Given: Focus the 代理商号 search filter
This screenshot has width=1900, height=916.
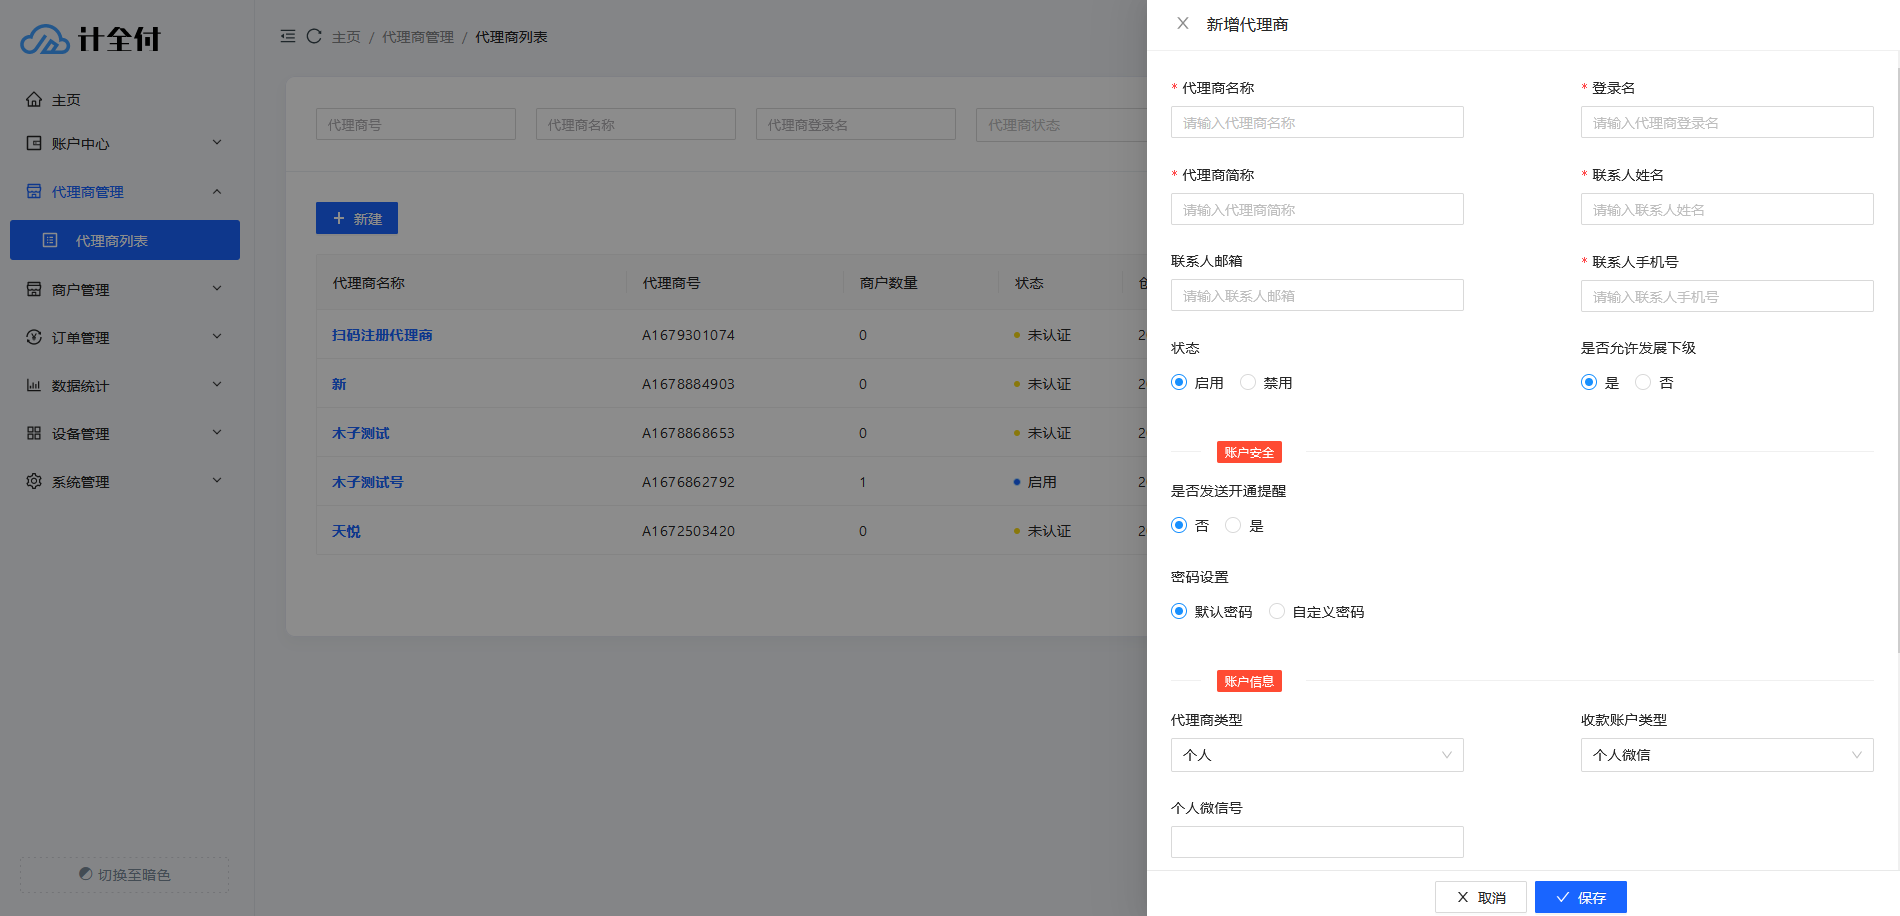Looking at the screenshot, I should point(416,124).
